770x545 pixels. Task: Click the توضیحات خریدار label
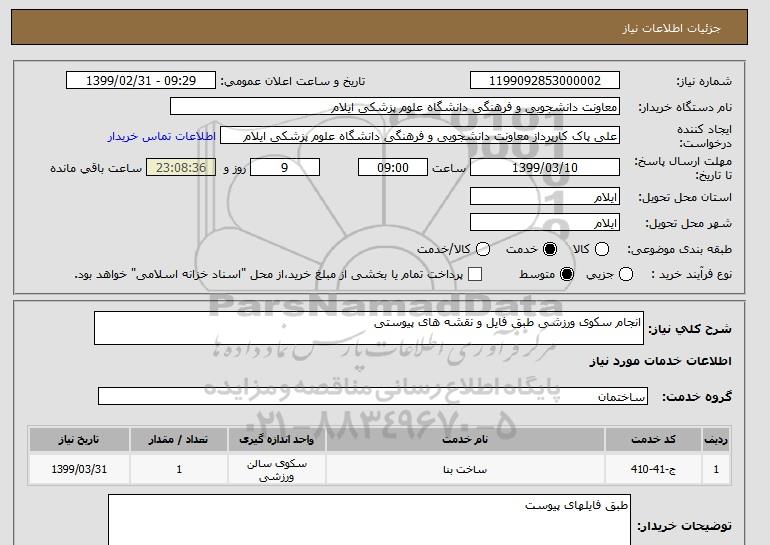[x=685, y=526]
